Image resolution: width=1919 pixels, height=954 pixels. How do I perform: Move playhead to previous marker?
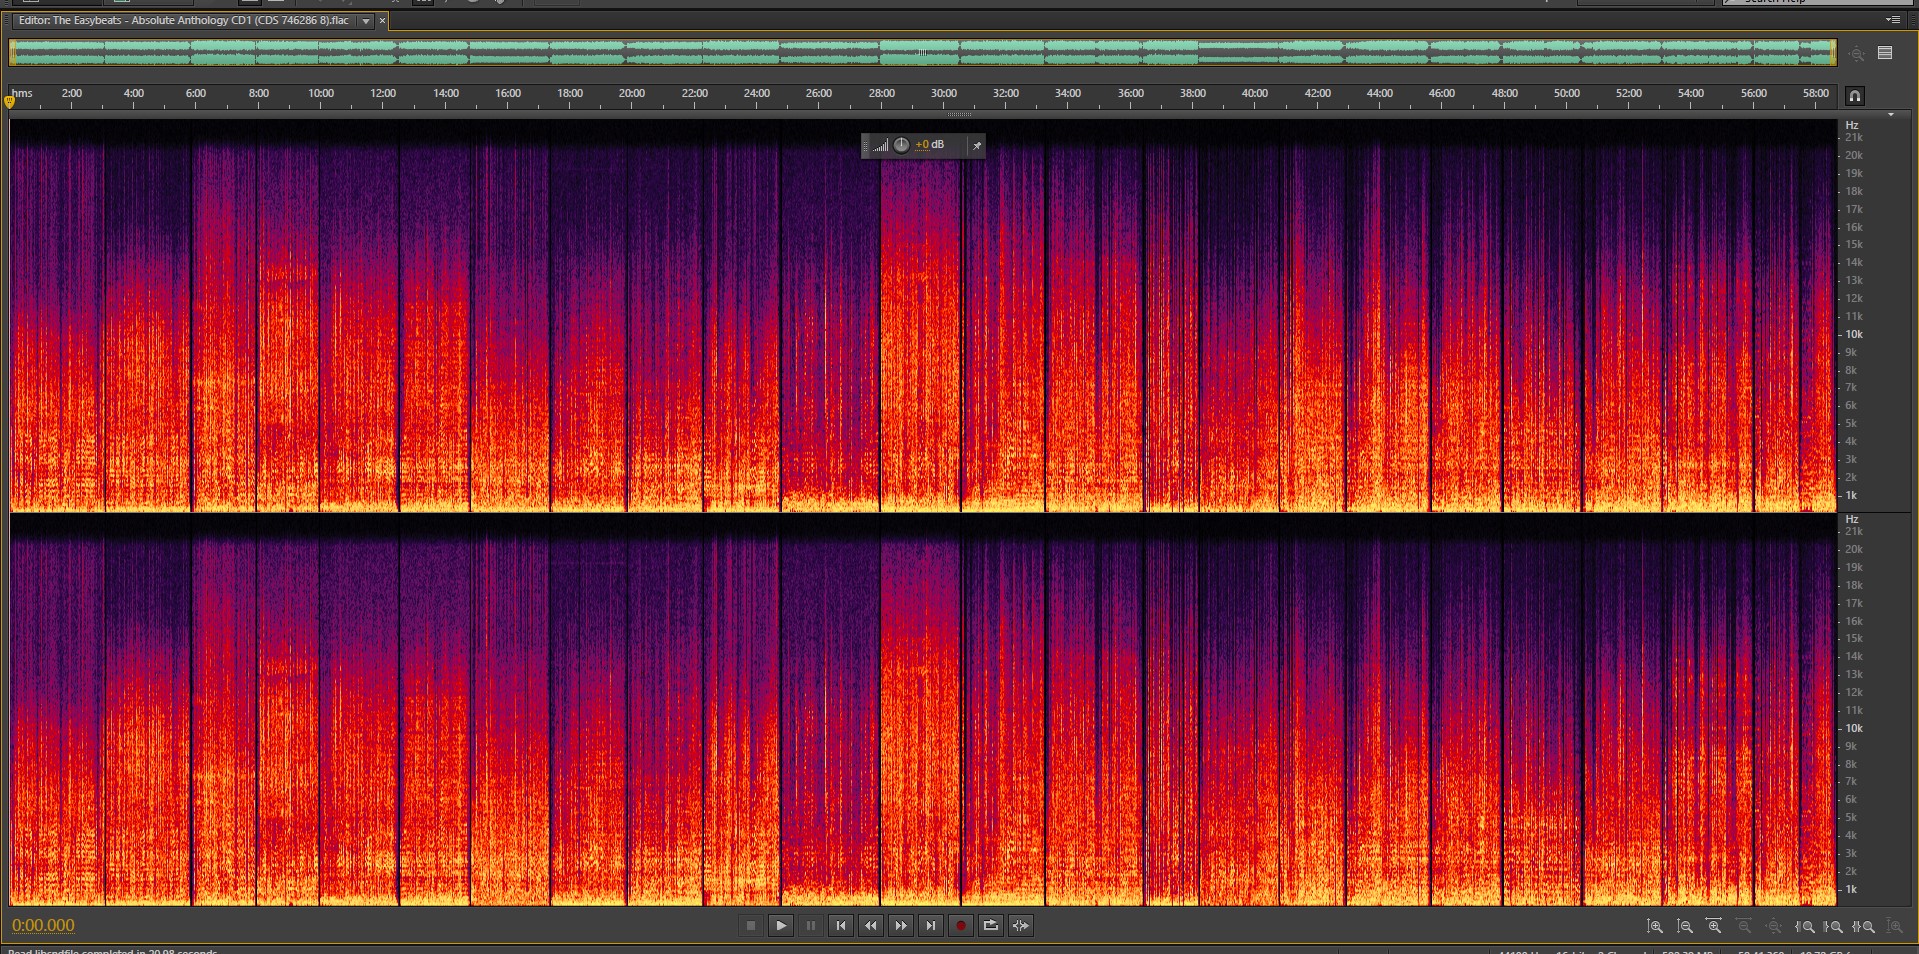pyautogui.click(x=841, y=926)
